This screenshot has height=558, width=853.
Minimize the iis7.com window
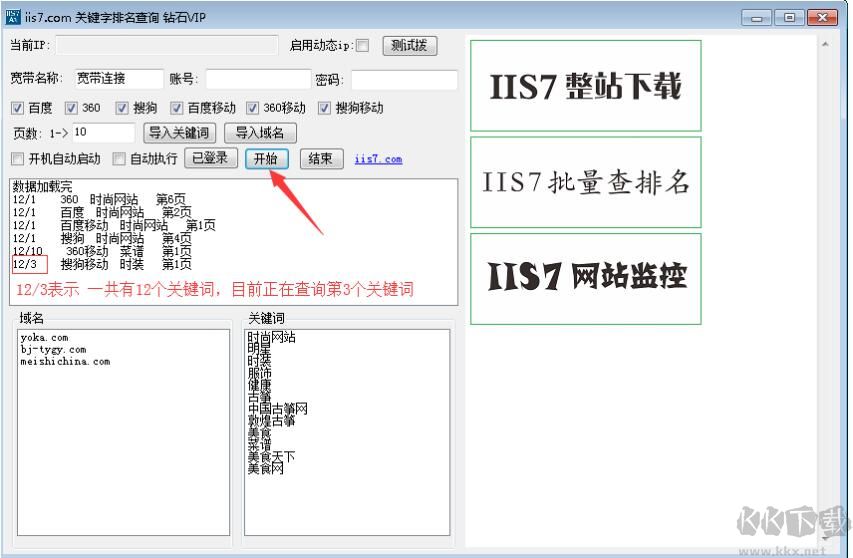pyautogui.click(x=757, y=18)
